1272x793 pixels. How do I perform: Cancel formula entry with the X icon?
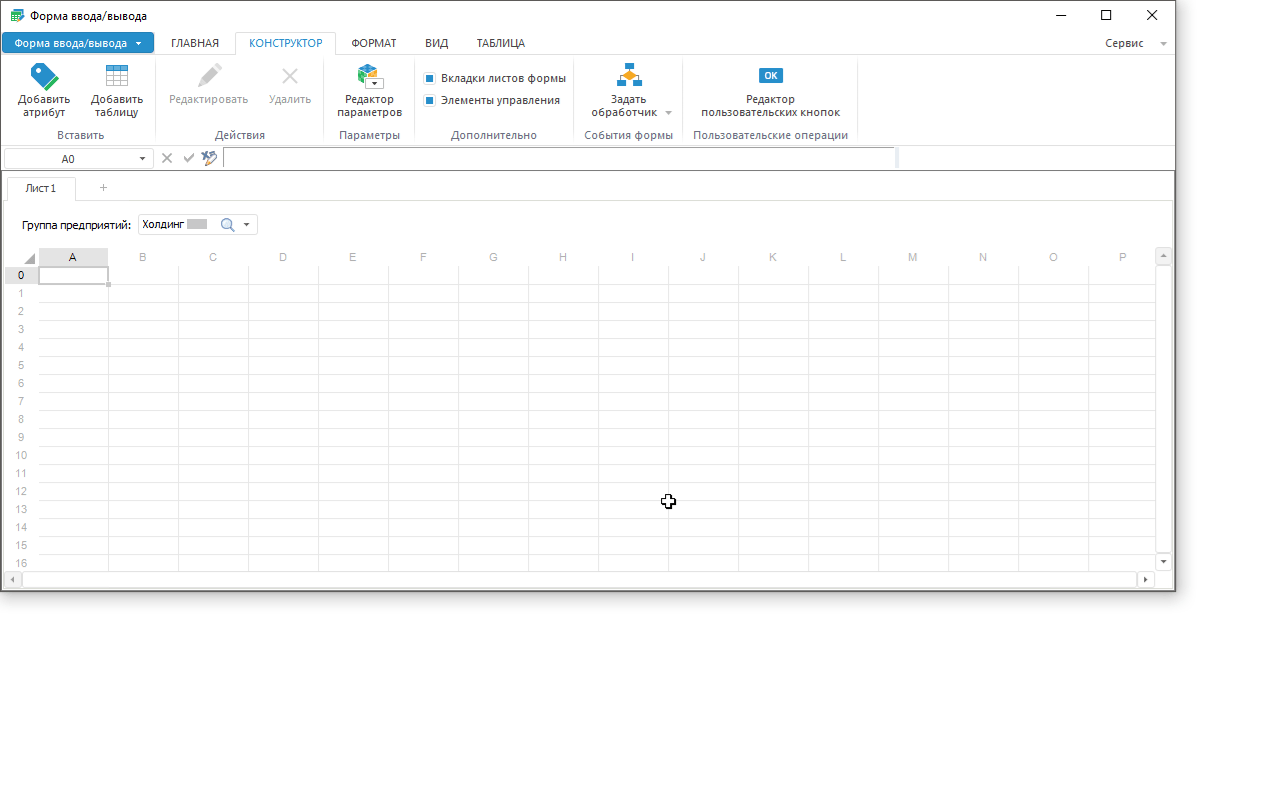tap(167, 158)
